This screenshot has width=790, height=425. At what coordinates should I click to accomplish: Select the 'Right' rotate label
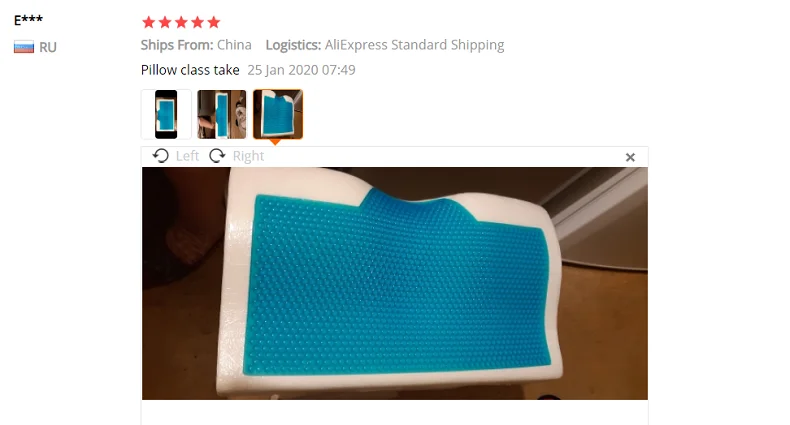coord(248,156)
